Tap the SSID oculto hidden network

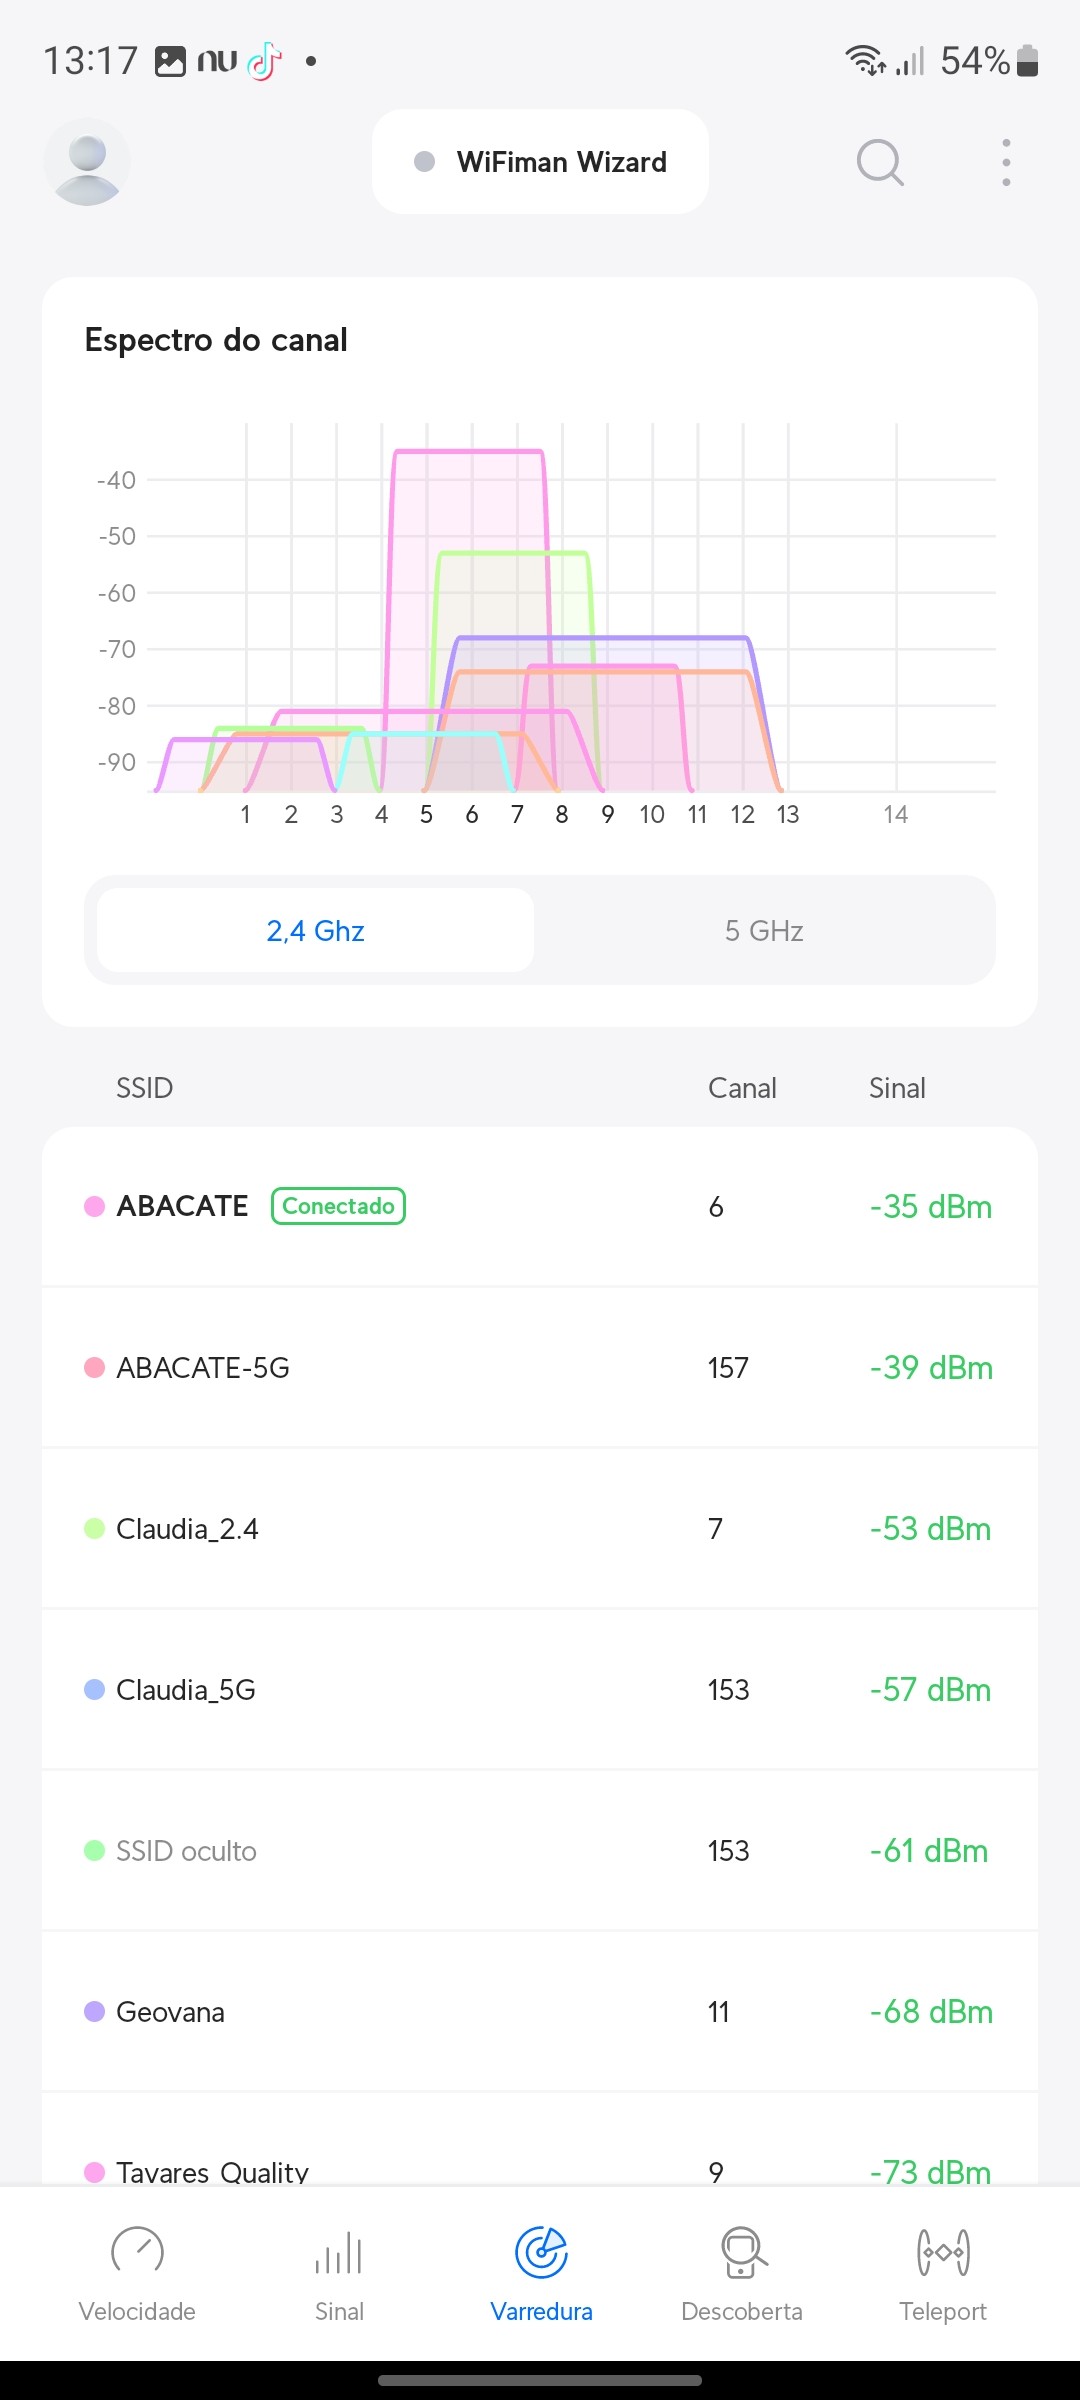[x=540, y=1851]
